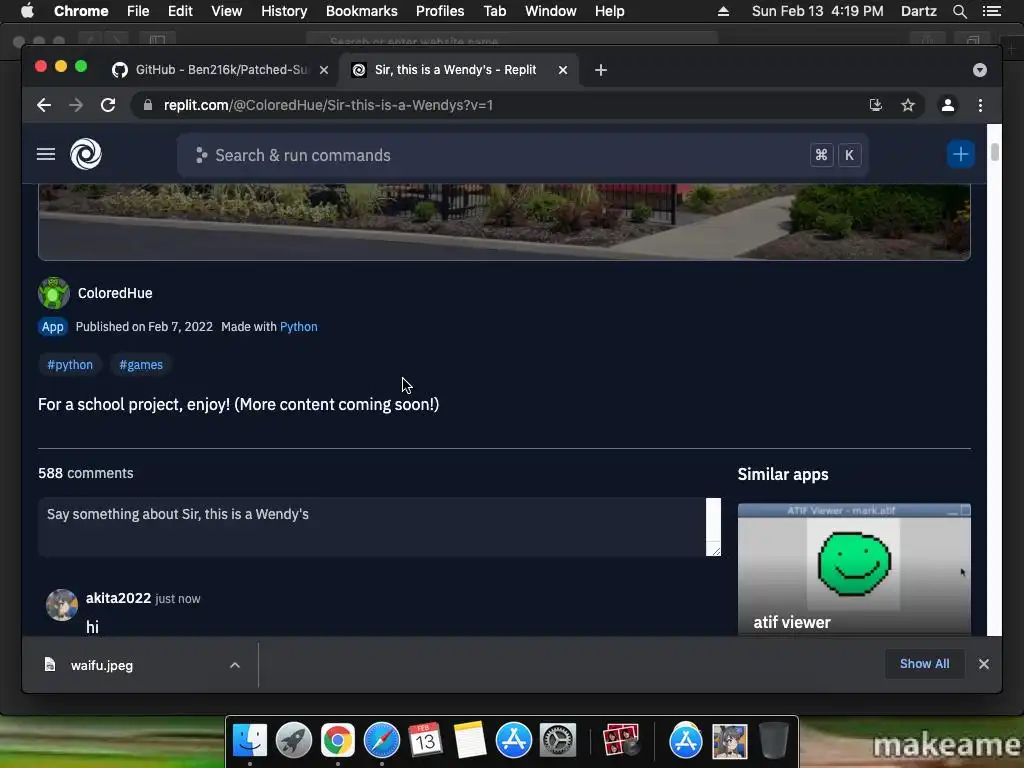Close the GitHub tab
Image resolution: width=1024 pixels, height=768 pixels.
point(324,70)
